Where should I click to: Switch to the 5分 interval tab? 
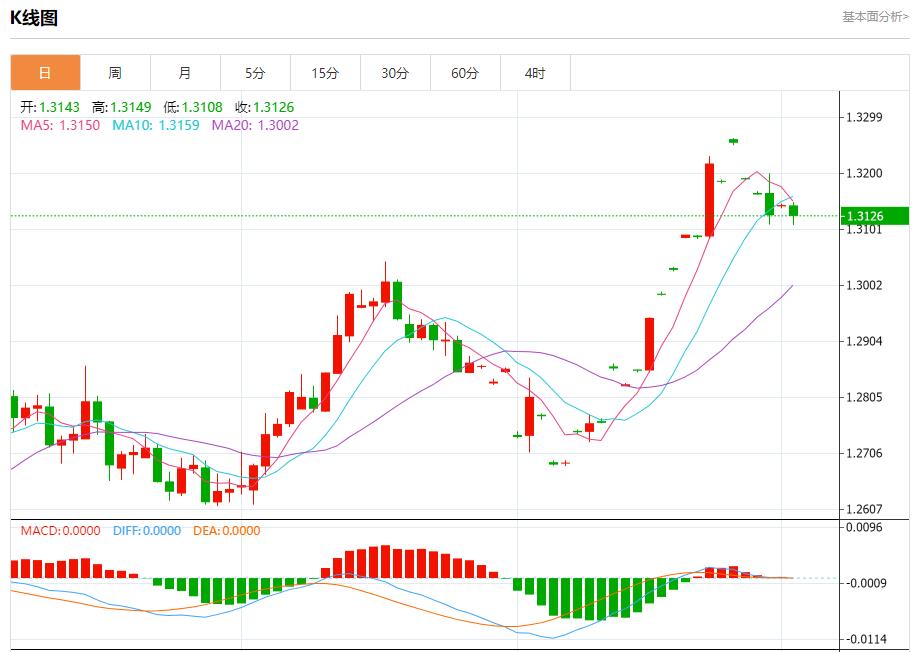click(255, 73)
